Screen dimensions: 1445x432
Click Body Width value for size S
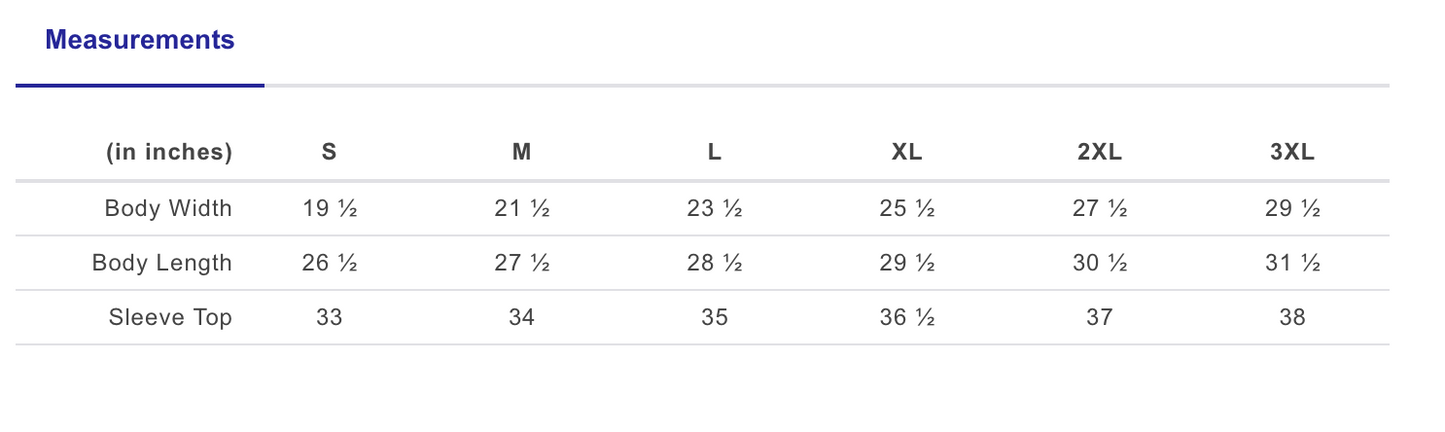[330, 209]
